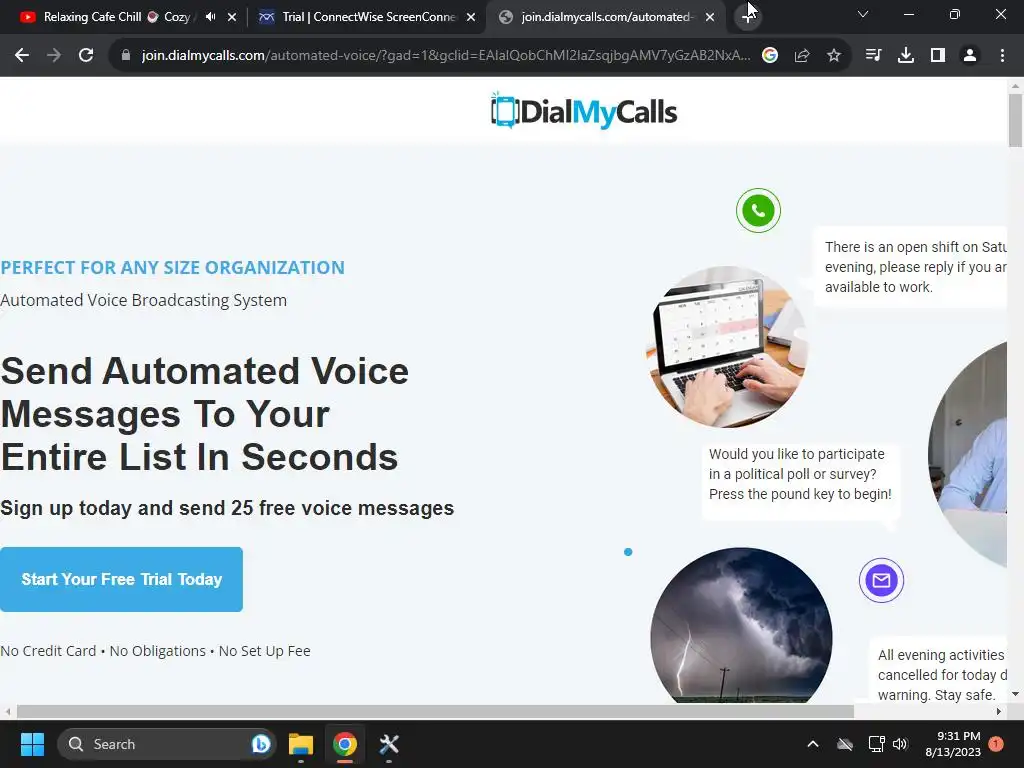Click the horizontal scrollbar thumb
Image resolution: width=1024 pixels, height=768 pixels.
coord(435,711)
